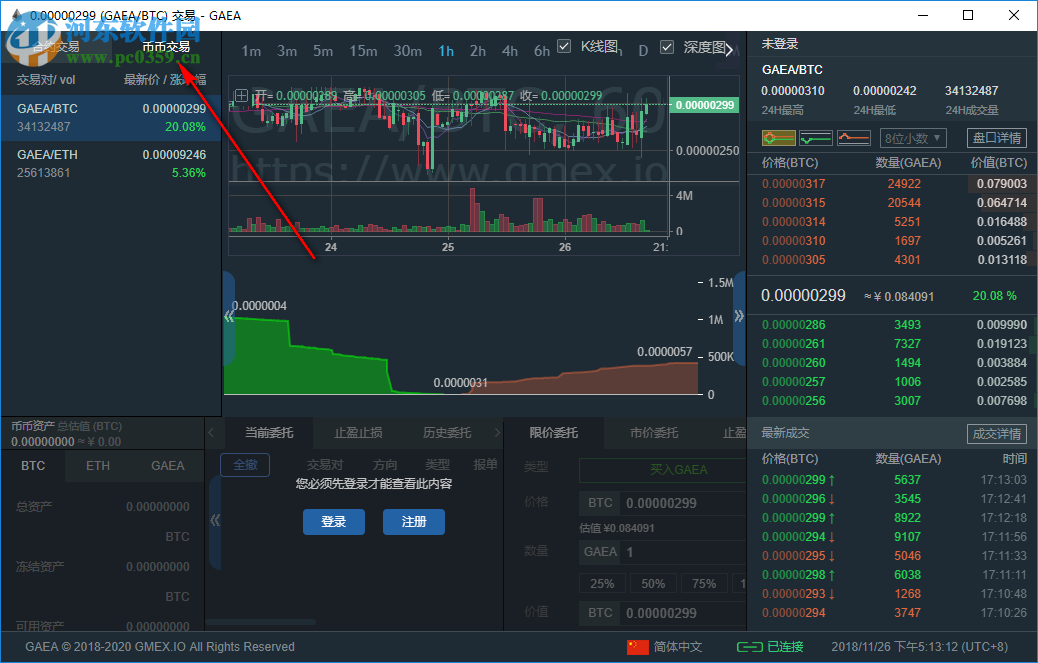
Task: Collapse the depth chart with the left chevron
Action: point(231,316)
